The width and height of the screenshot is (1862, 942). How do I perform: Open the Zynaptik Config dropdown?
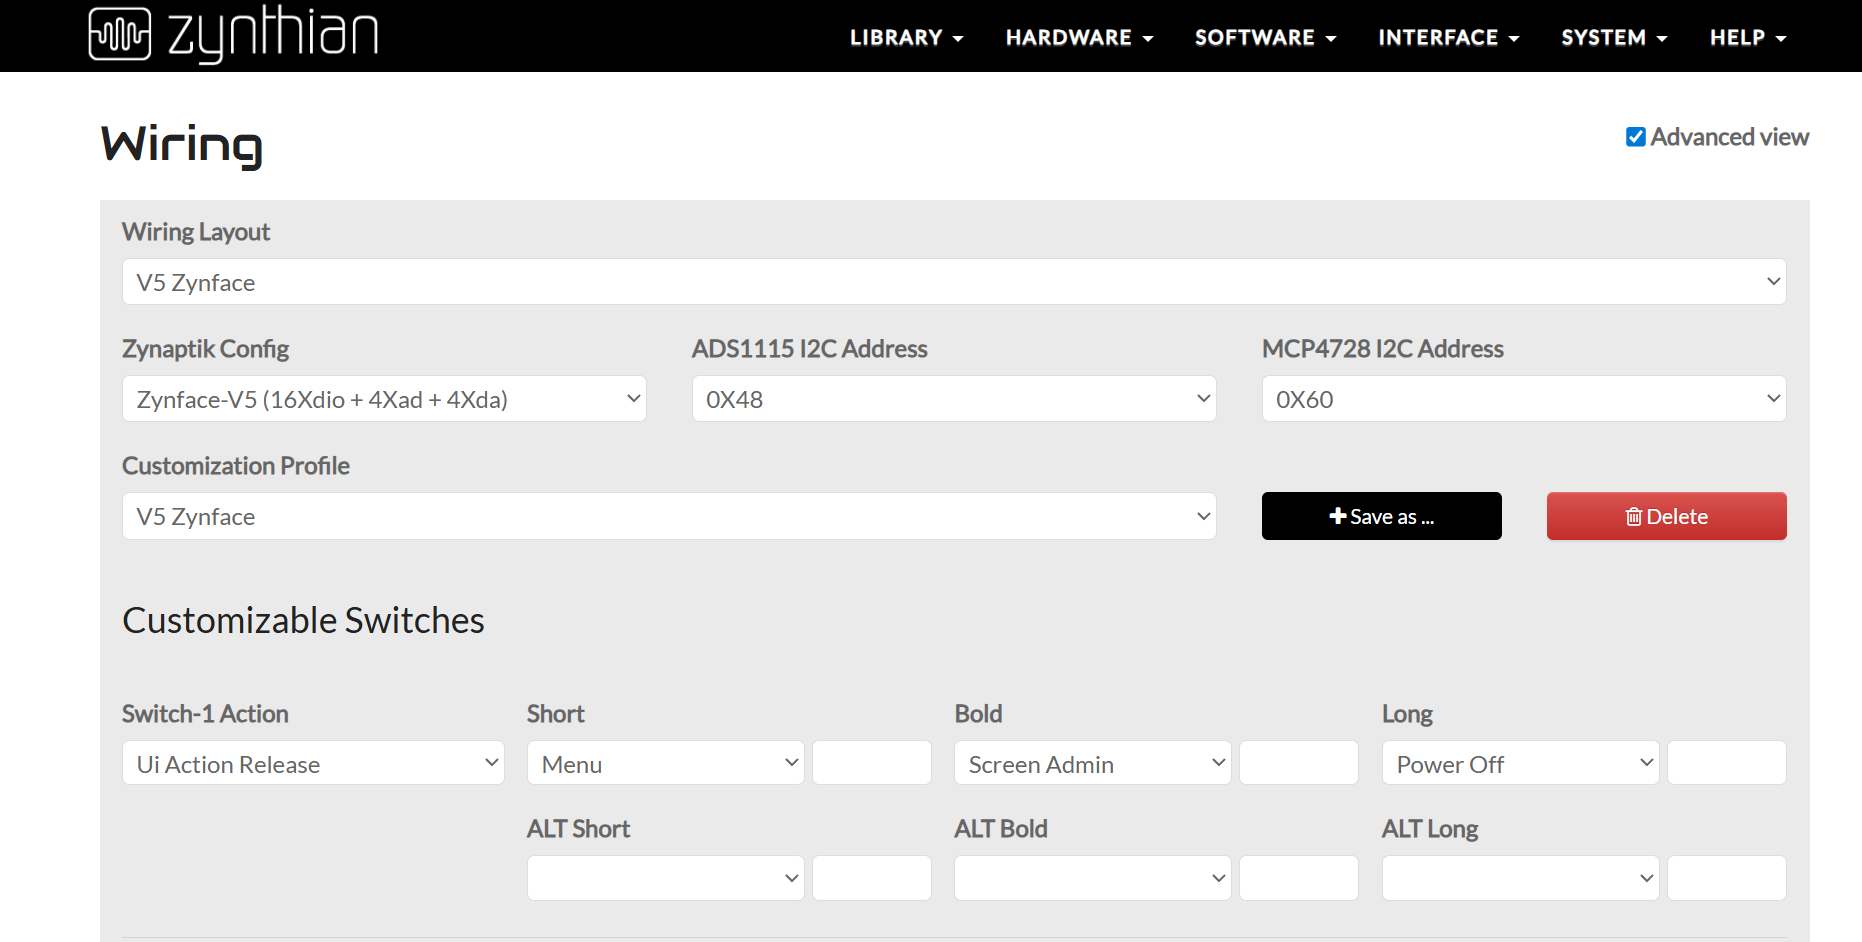[384, 399]
